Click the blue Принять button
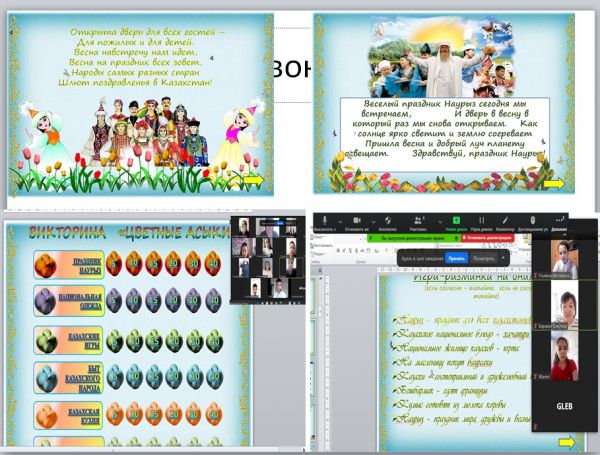Viewport: 600px width, 455px height. pyautogui.click(x=457, y=257)
